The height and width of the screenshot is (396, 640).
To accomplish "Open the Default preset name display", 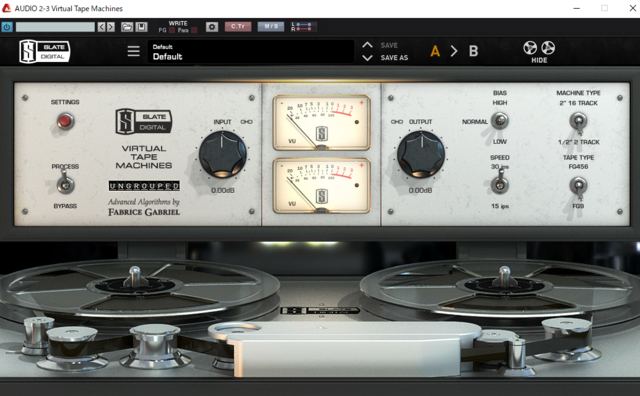I will pyautogui.click(x=251, y=52).
